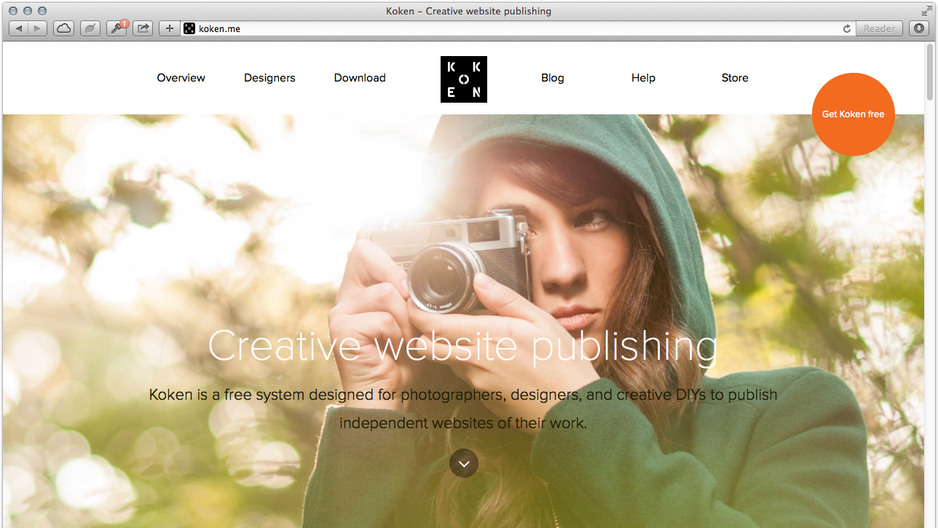
Task: Open the key extension with notification badge
Action: [117, 28]
